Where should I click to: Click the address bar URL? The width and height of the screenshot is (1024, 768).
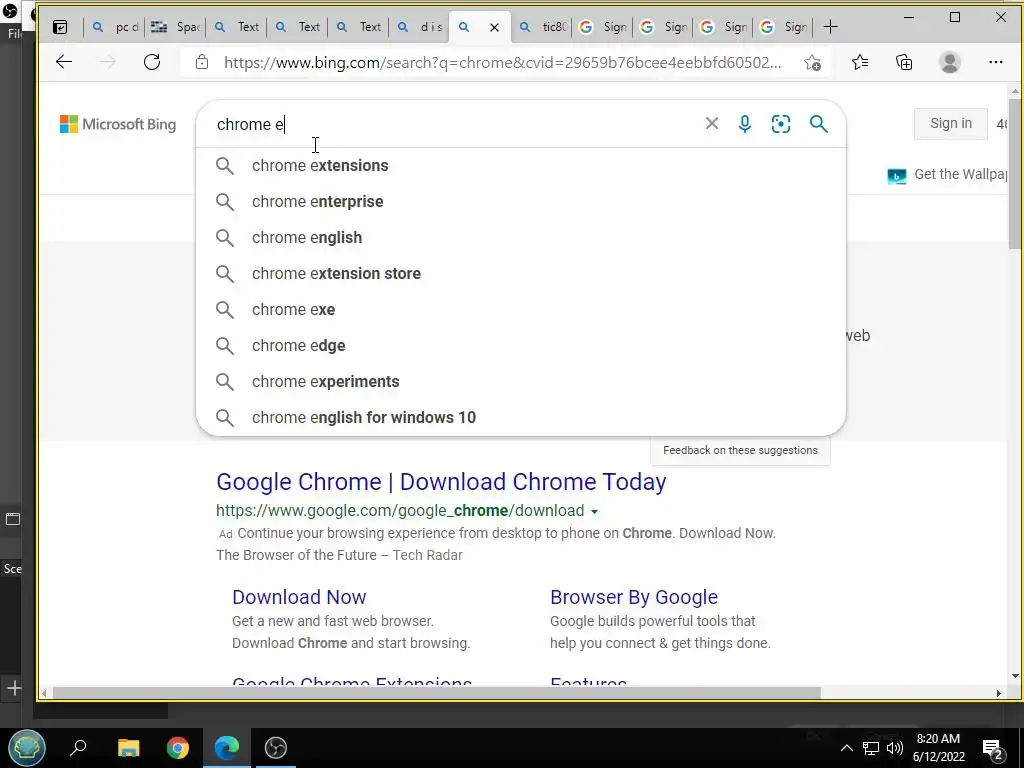coord(502,63)
